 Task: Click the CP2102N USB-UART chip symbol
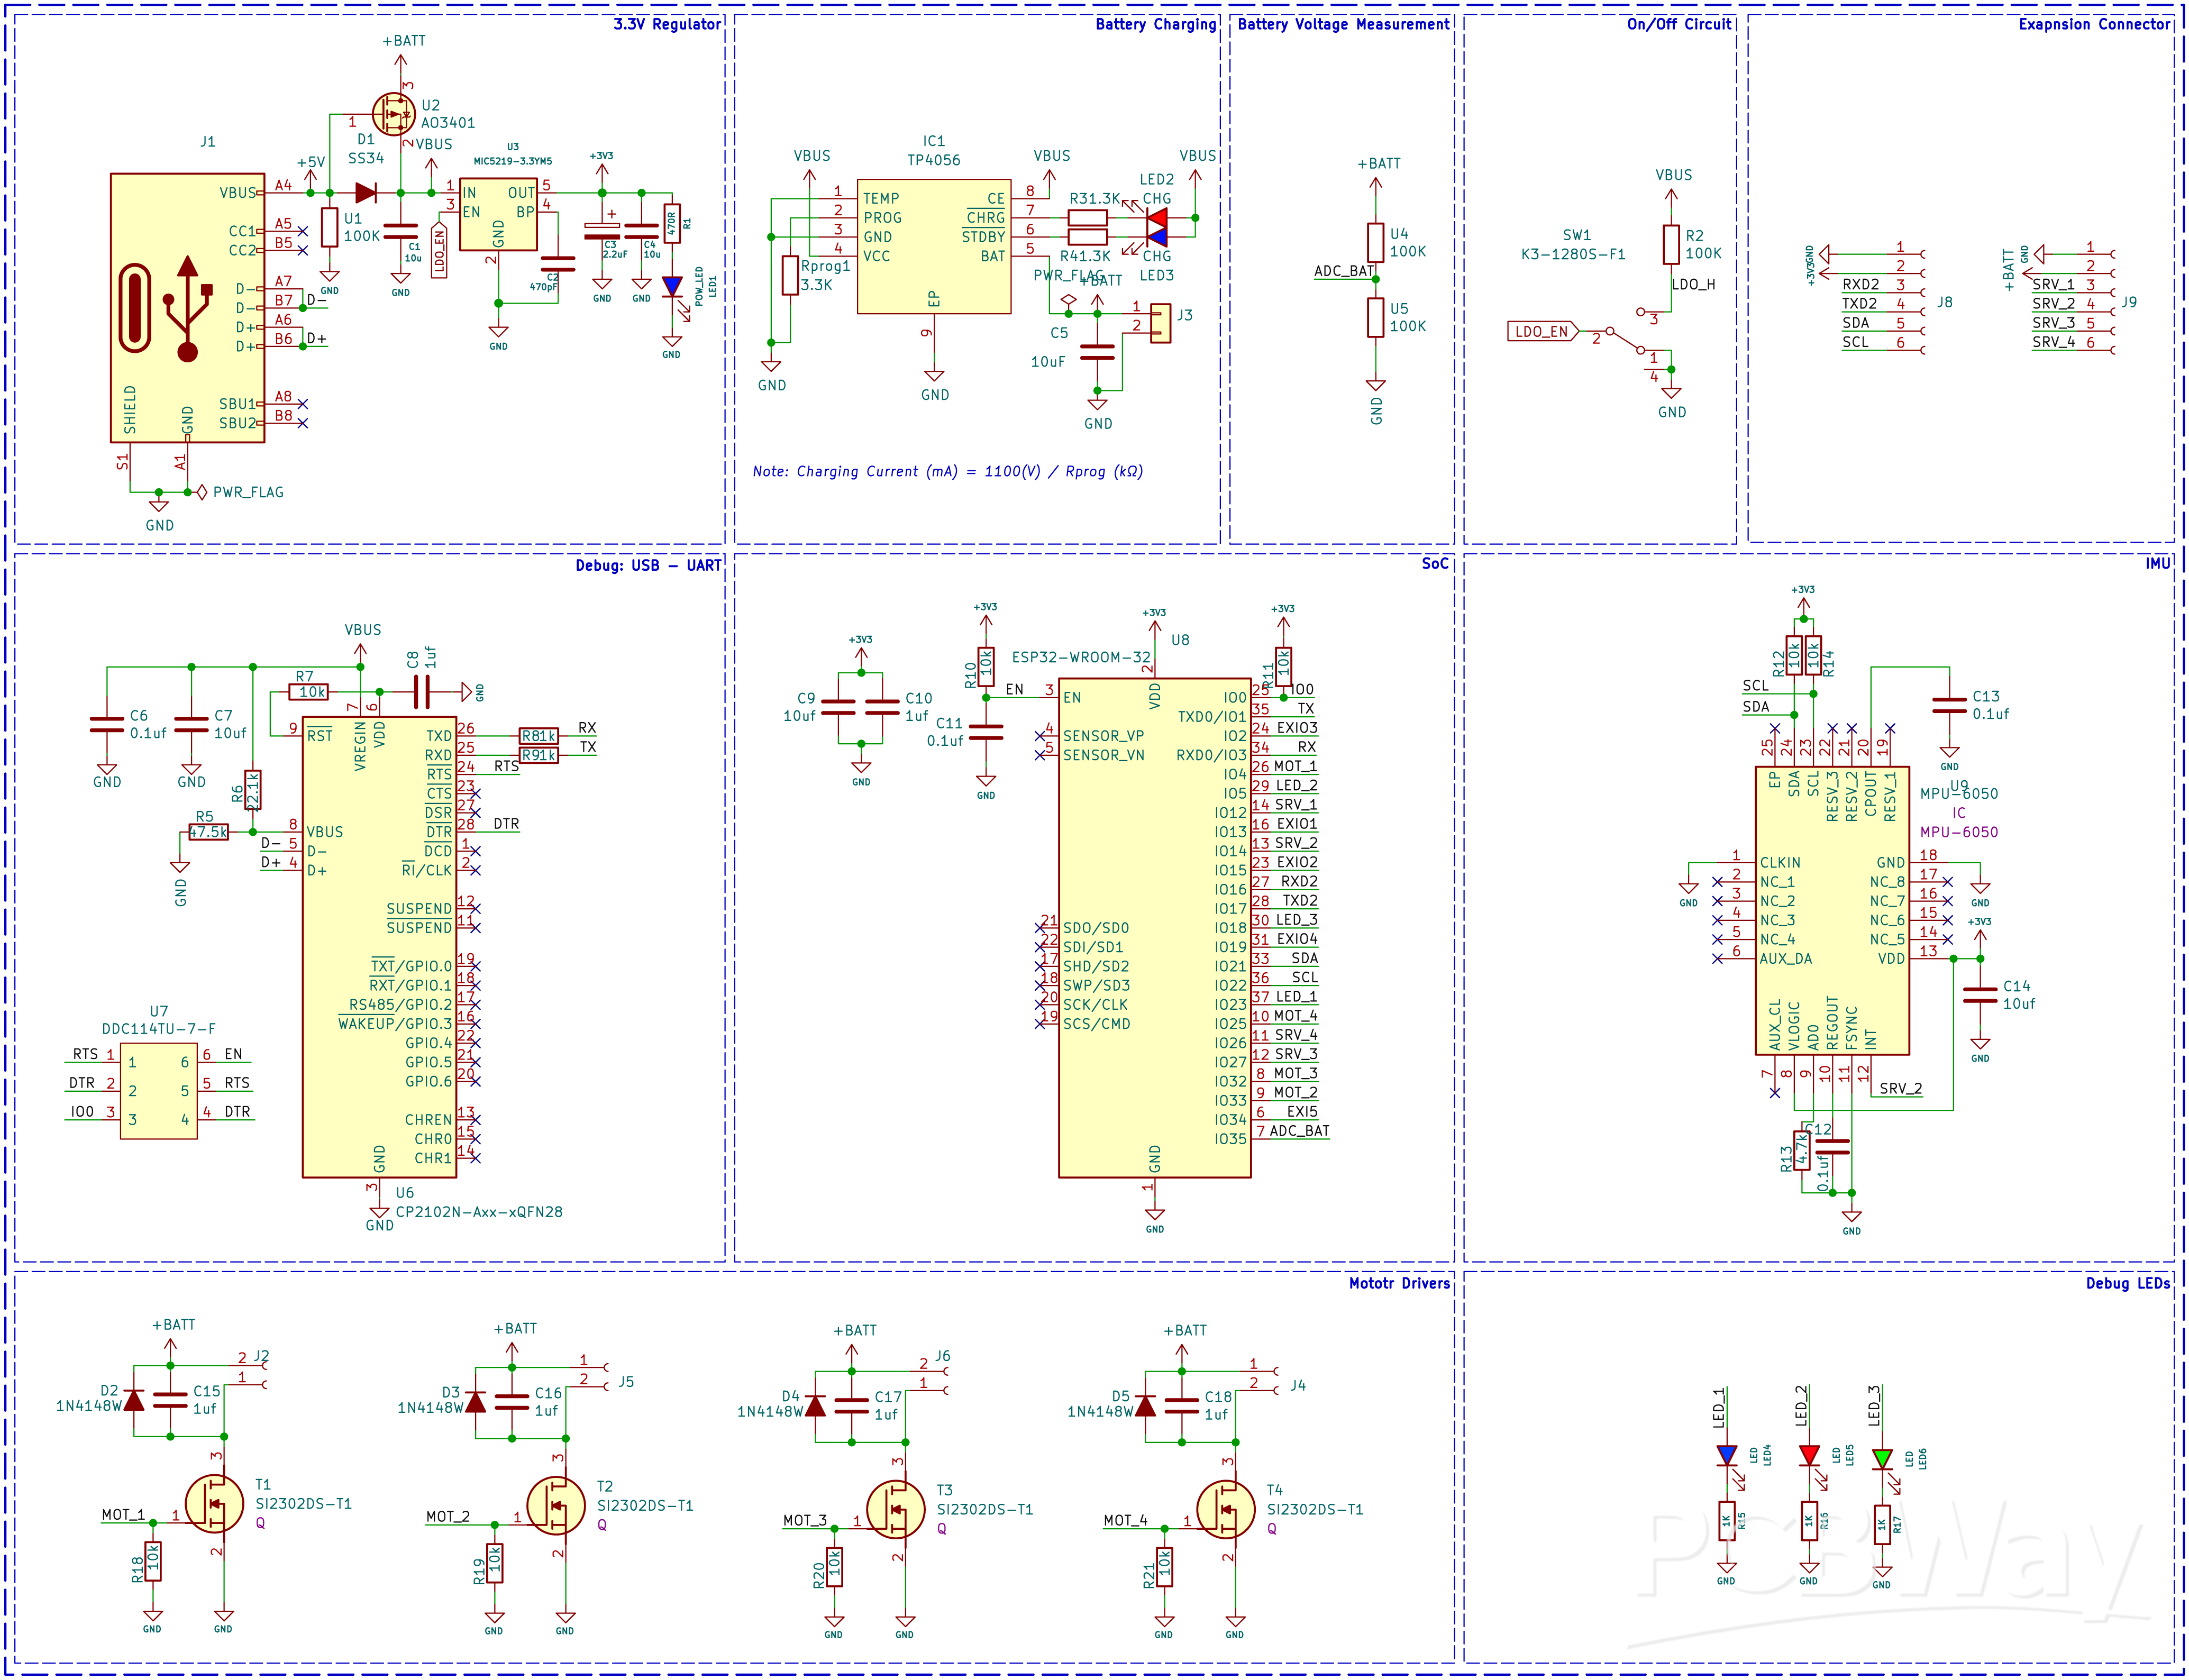pyautogui.click(x=379, y=946)
